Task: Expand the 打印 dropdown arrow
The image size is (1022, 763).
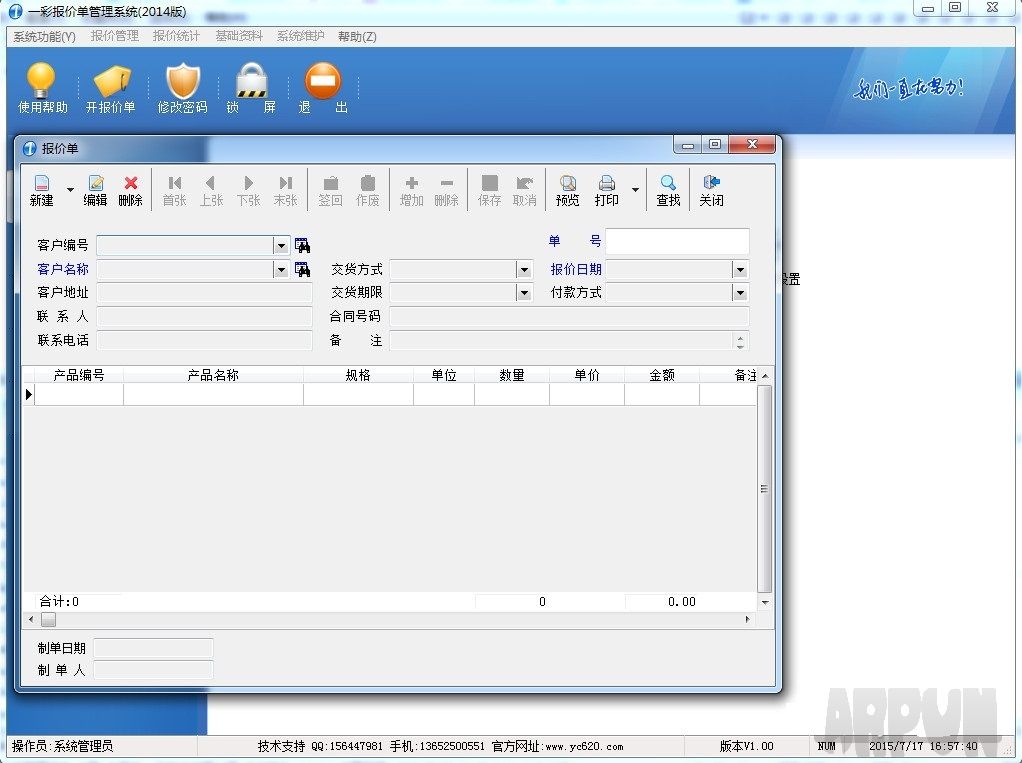Action: click(635, 190)
